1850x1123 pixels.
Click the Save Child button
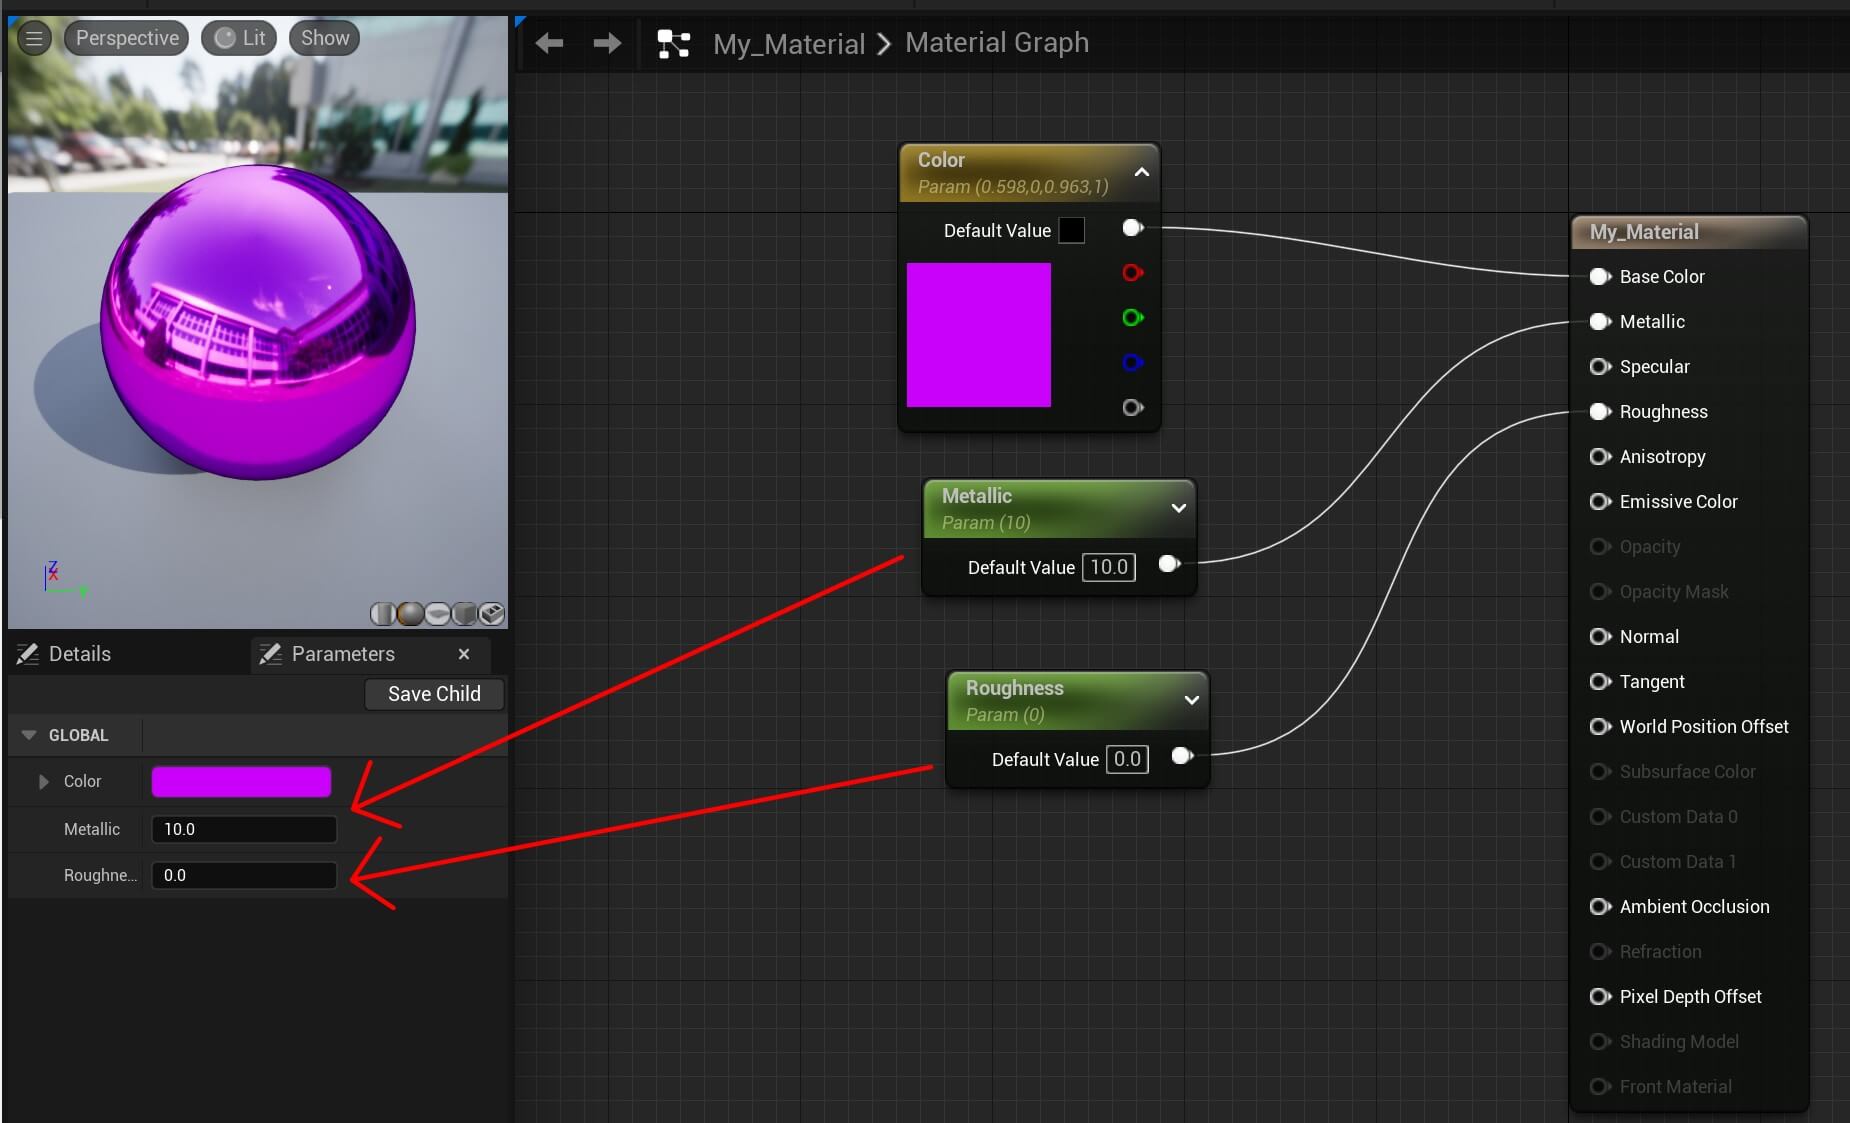tap(434, 693)
